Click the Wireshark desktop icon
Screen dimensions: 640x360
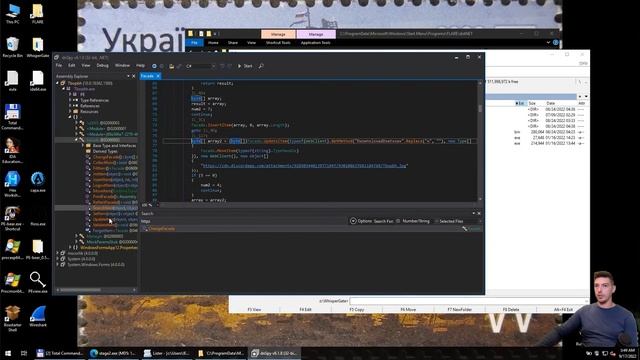point(38,316)
